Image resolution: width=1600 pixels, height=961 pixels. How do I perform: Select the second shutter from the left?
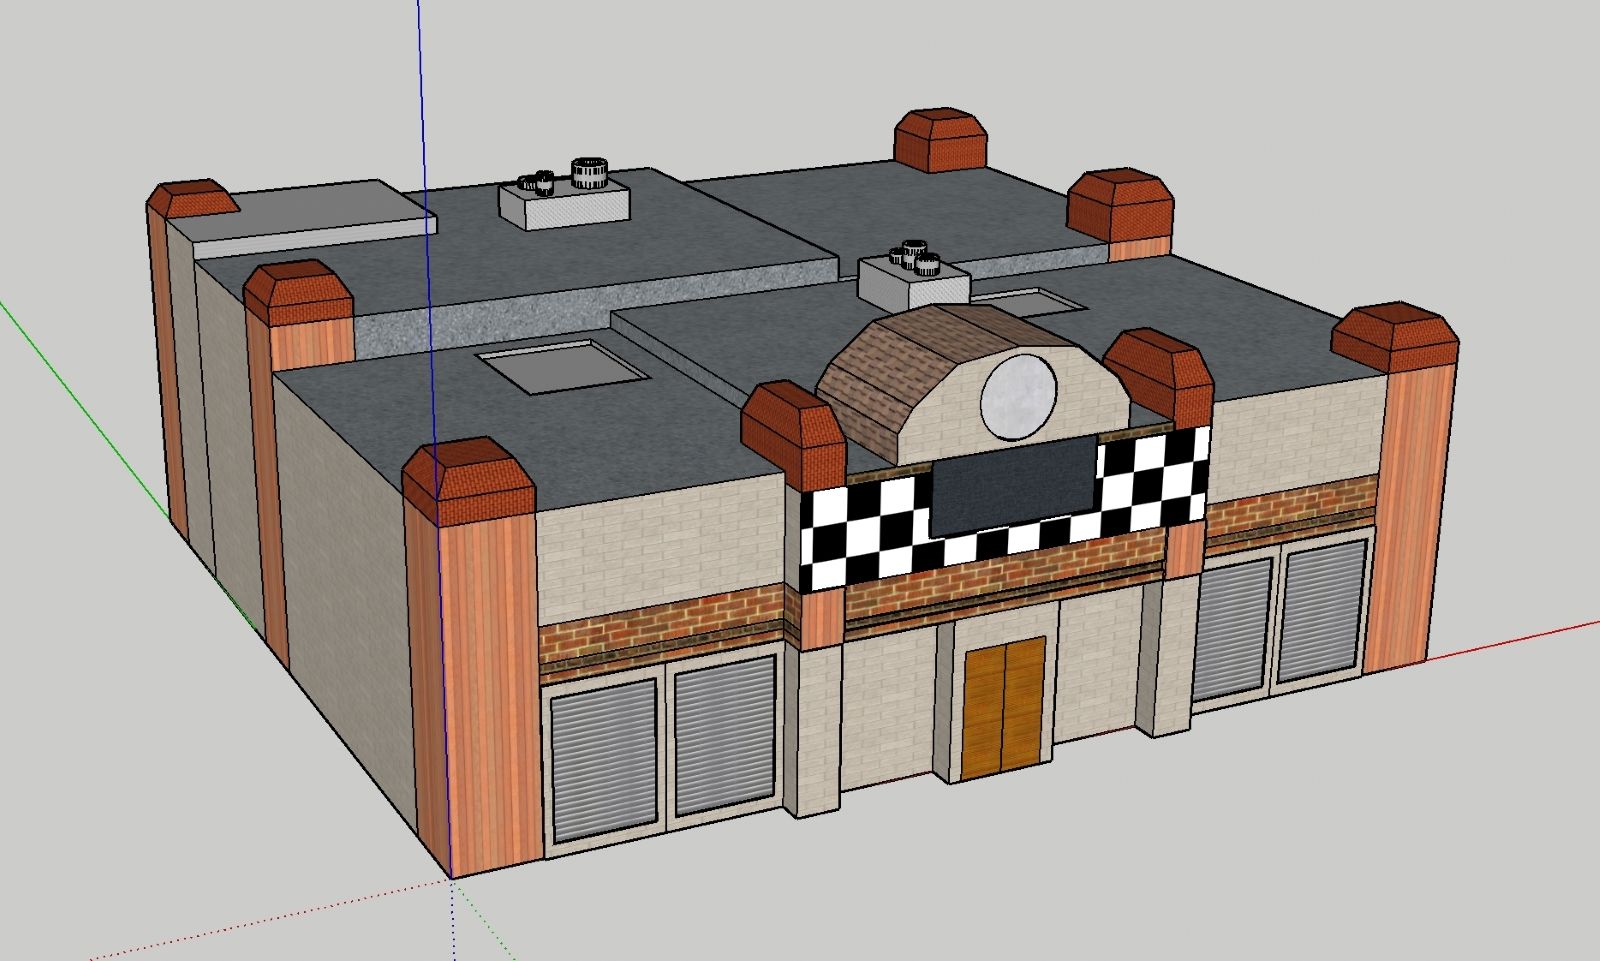[725, 736]
